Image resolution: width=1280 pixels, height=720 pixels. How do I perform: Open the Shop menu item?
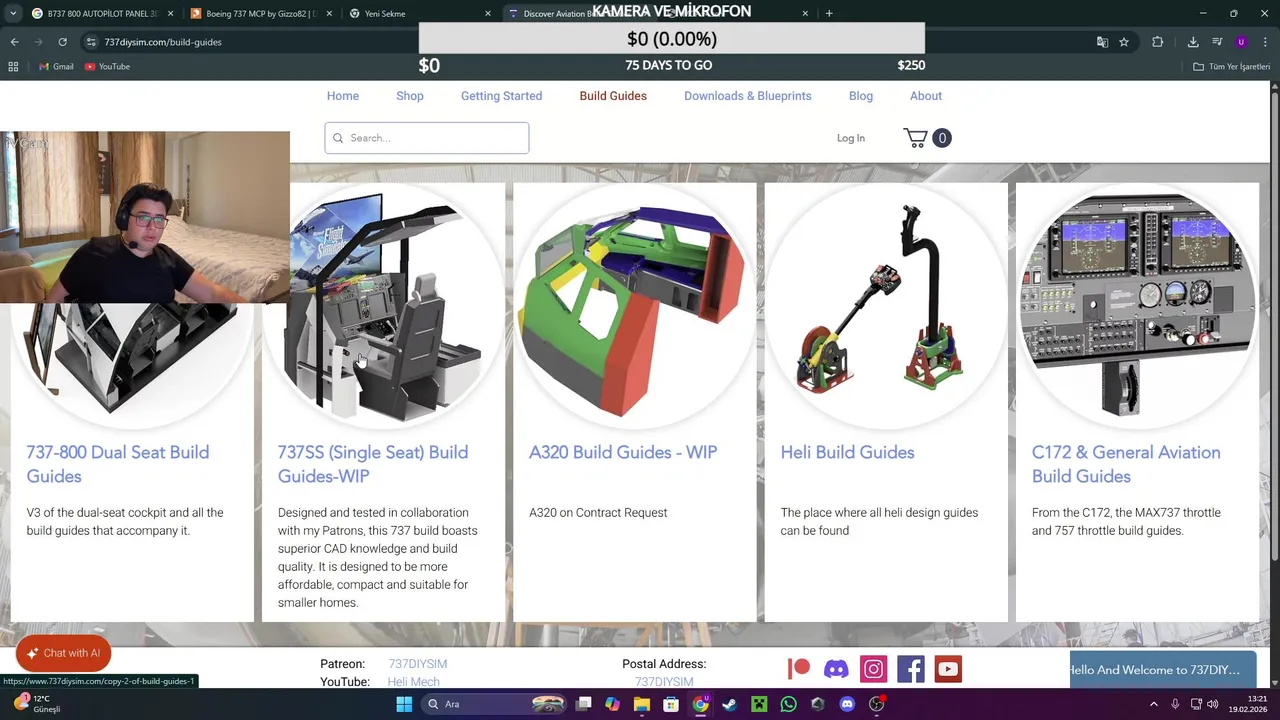point(410,96)
